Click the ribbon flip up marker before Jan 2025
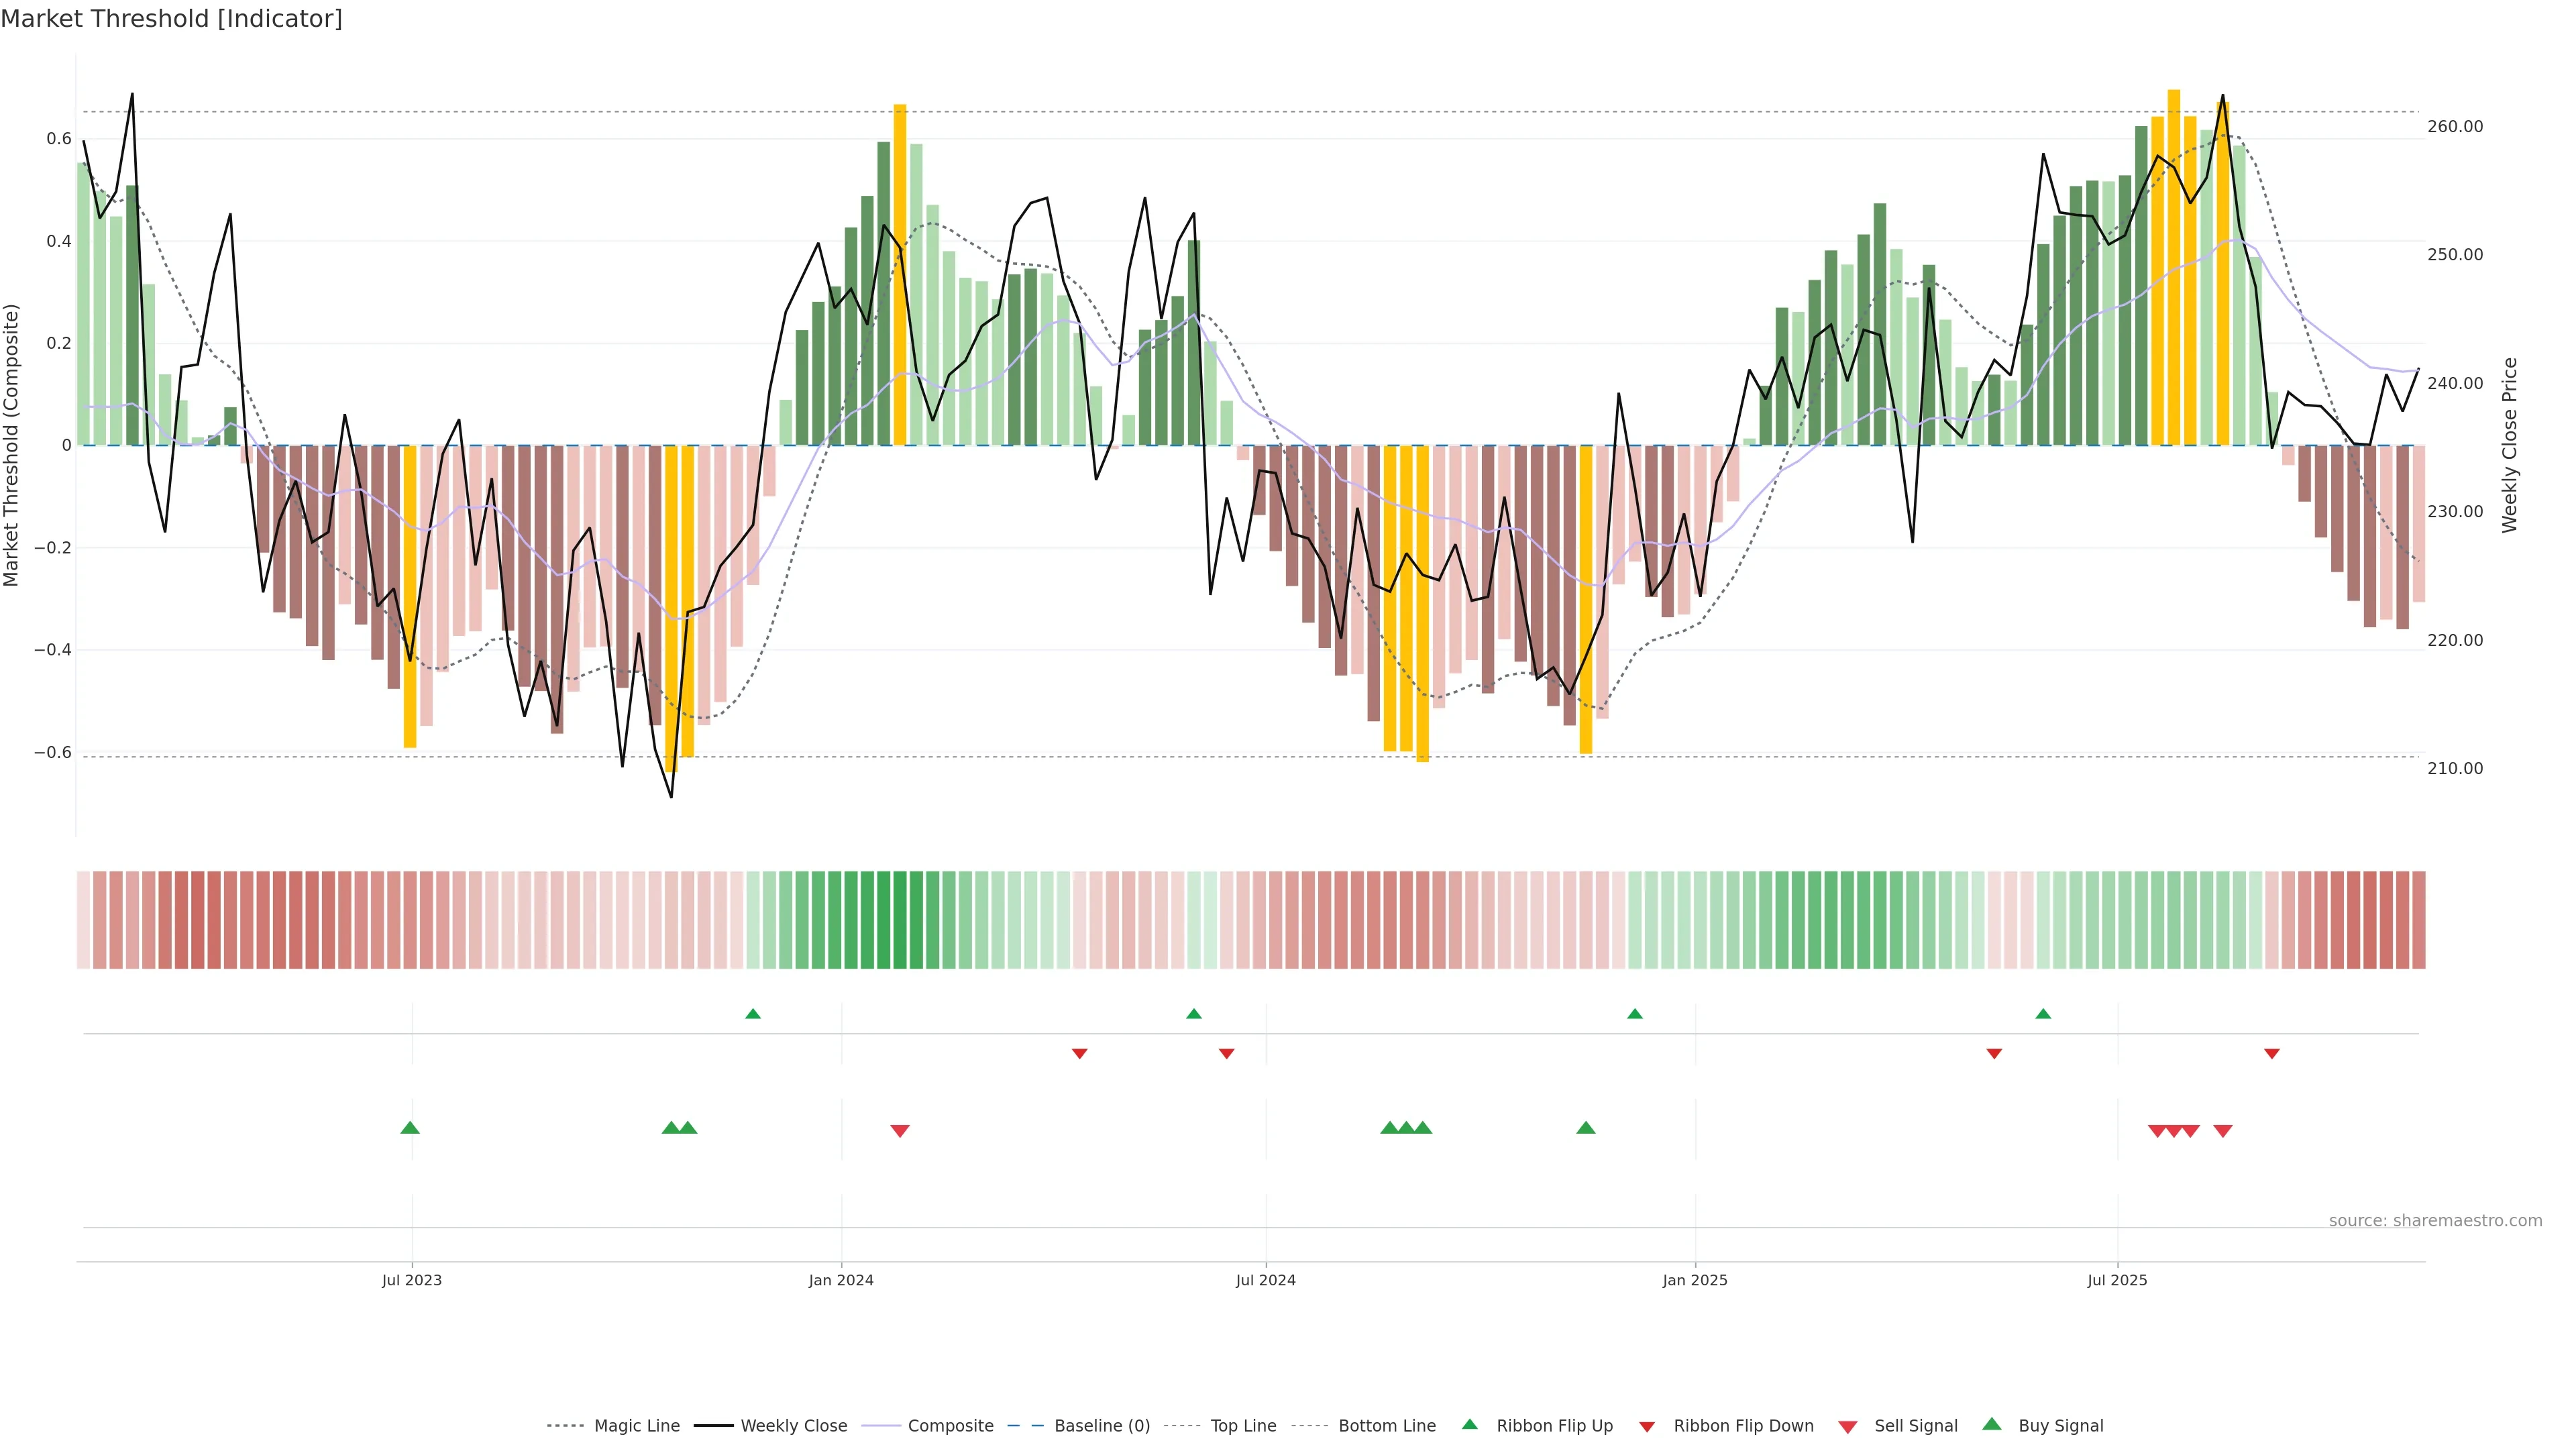 (x=1635, y=1014)
